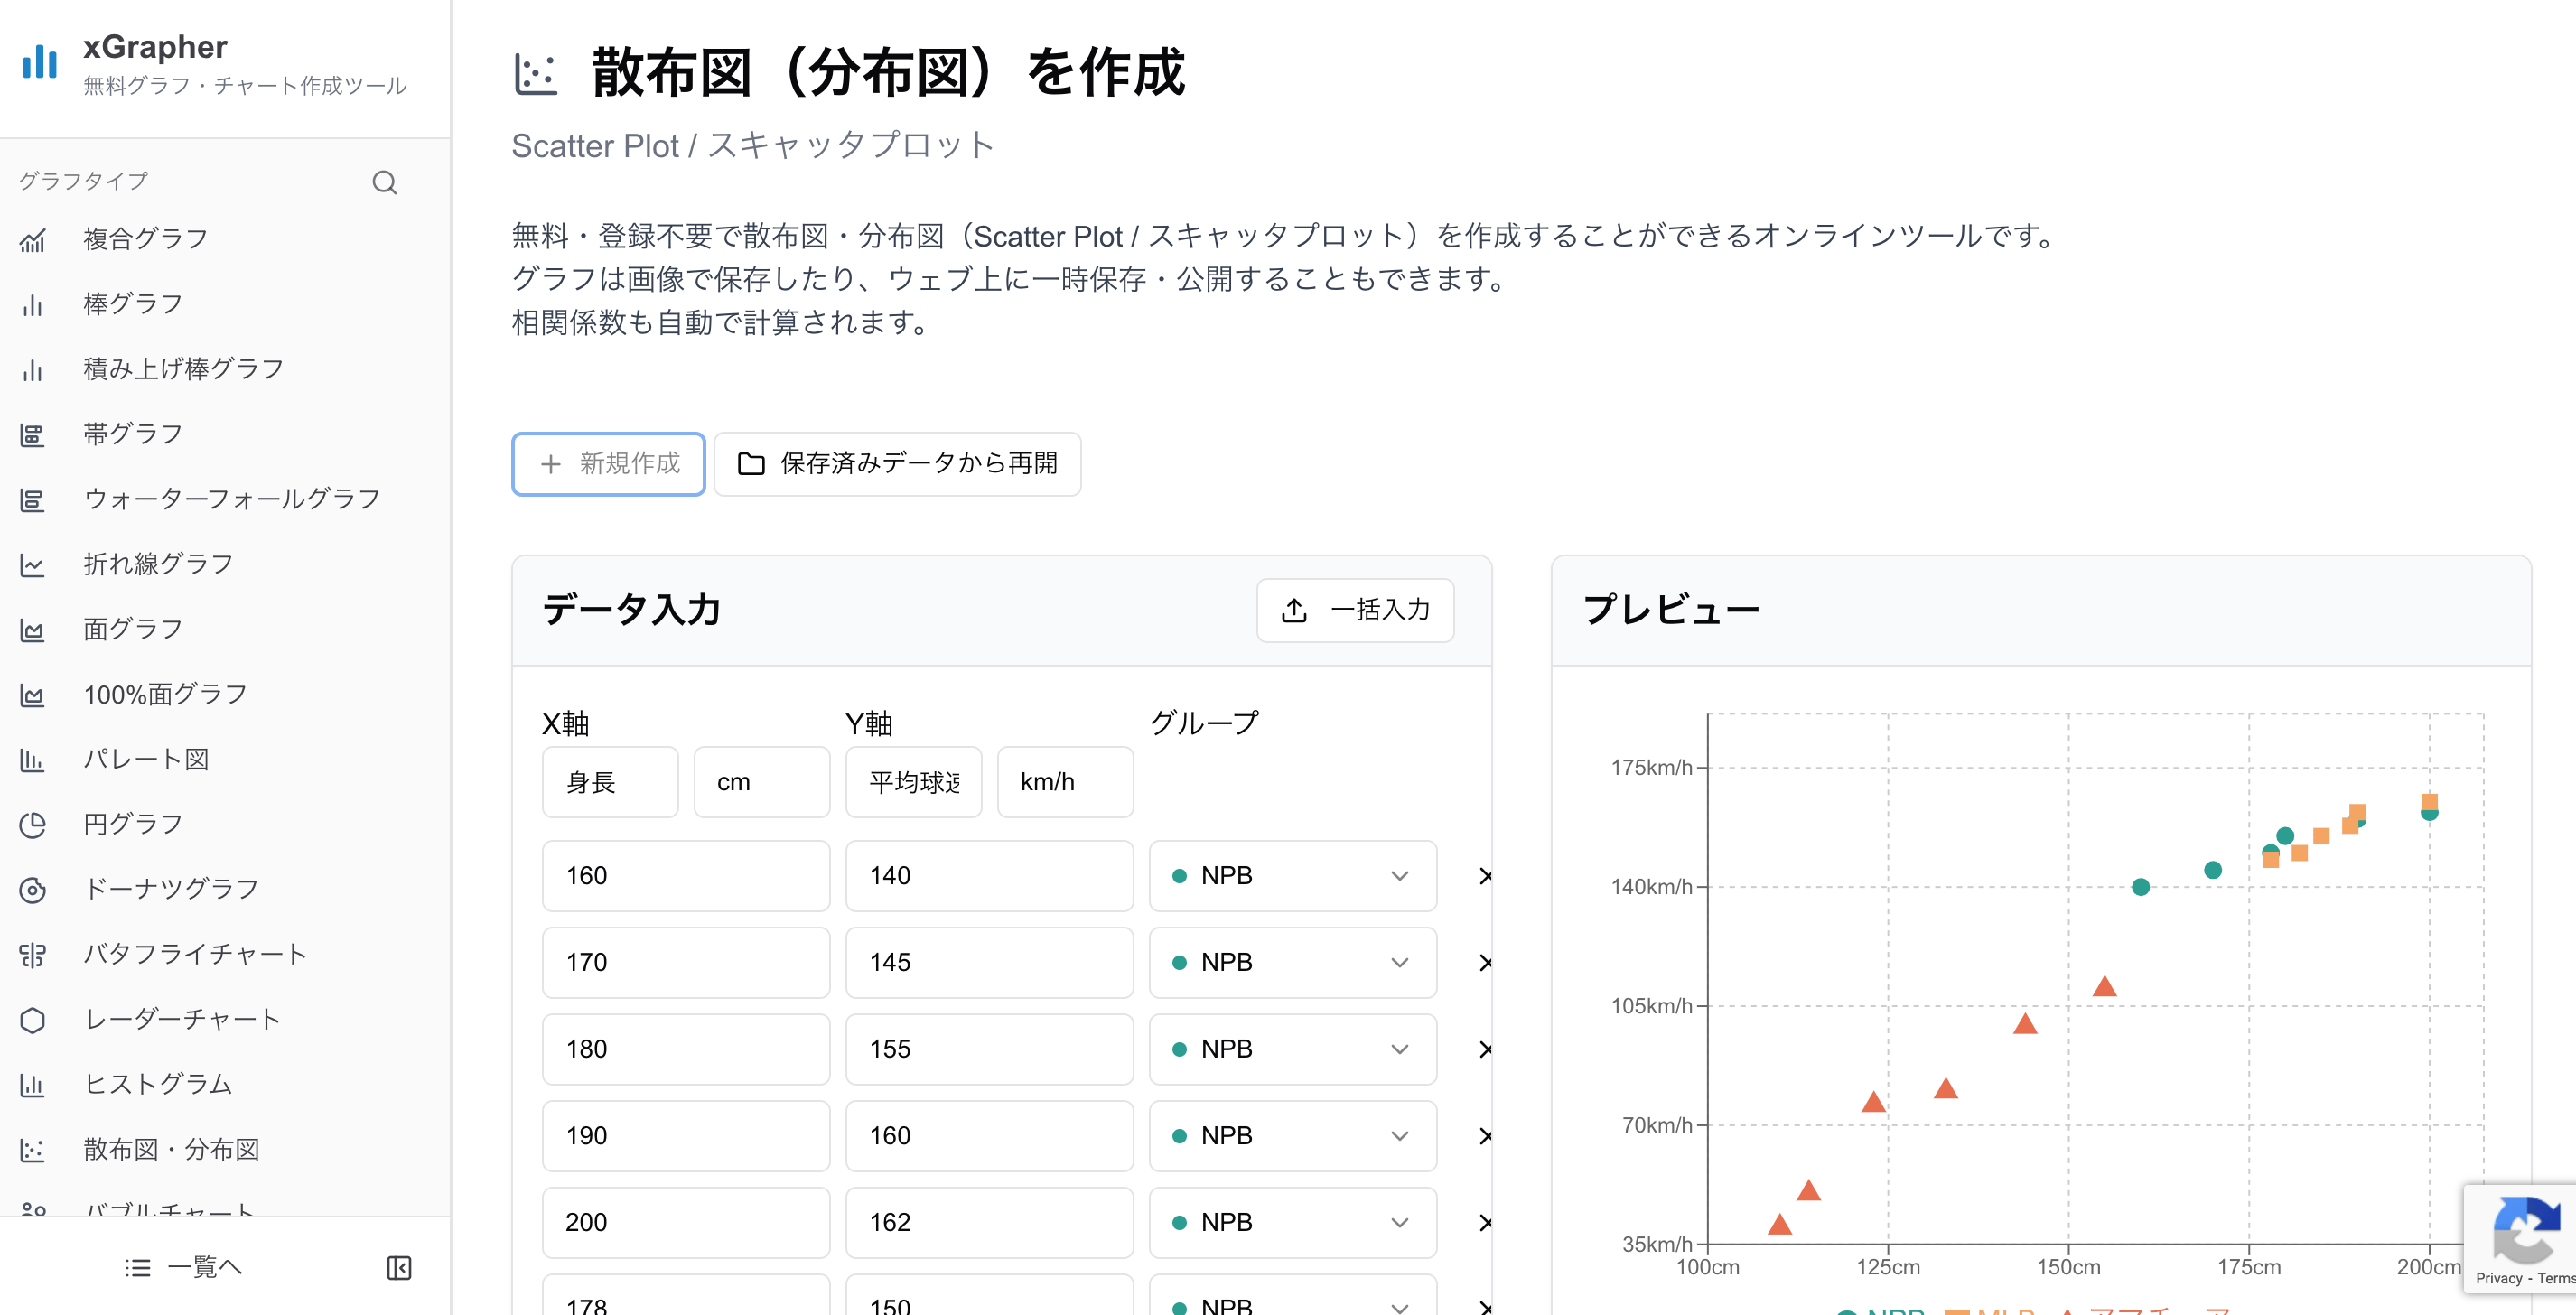Screen dimensions: 2576x1315
Task: Switch to 散布図・分布図 in sidebar
Action: pos(171,1149)
